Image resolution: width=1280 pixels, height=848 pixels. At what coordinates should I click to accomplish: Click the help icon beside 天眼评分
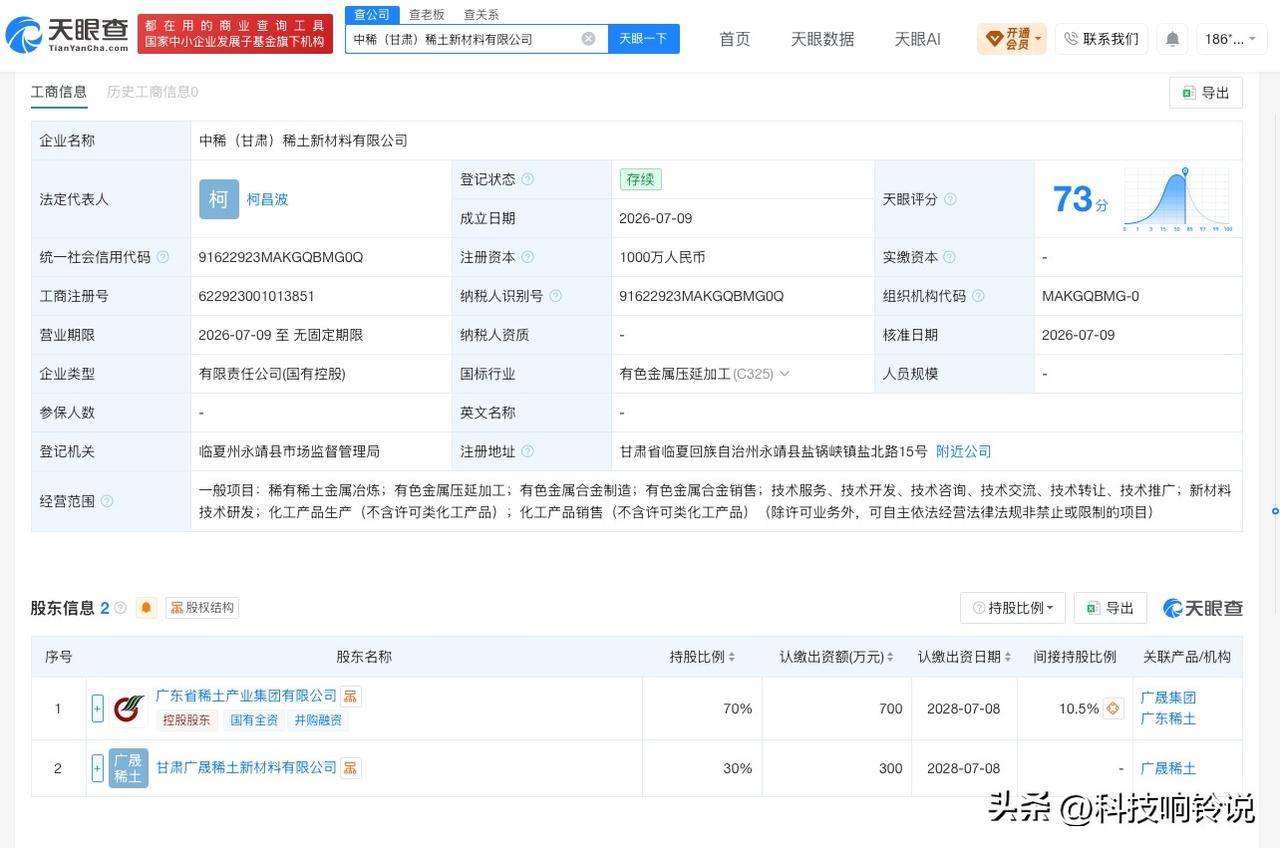(x=950, y=199)
